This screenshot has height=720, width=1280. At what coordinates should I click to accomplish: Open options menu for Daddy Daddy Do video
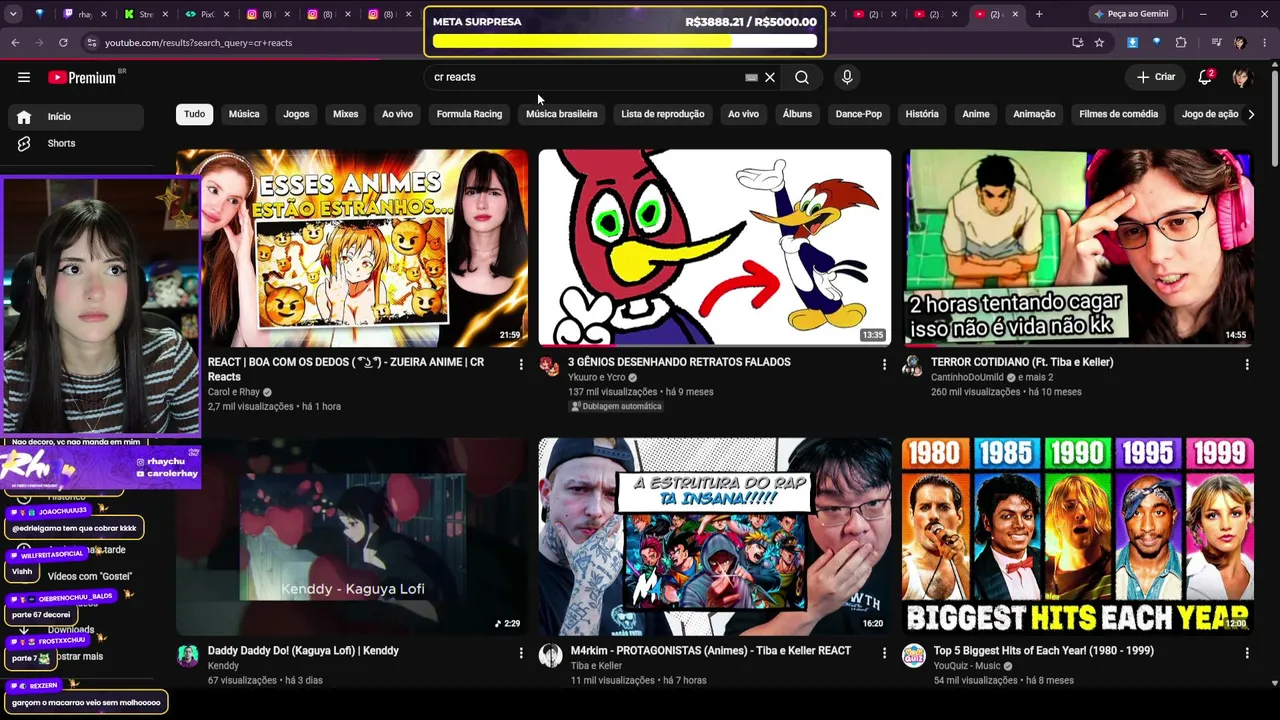(521, 653)
